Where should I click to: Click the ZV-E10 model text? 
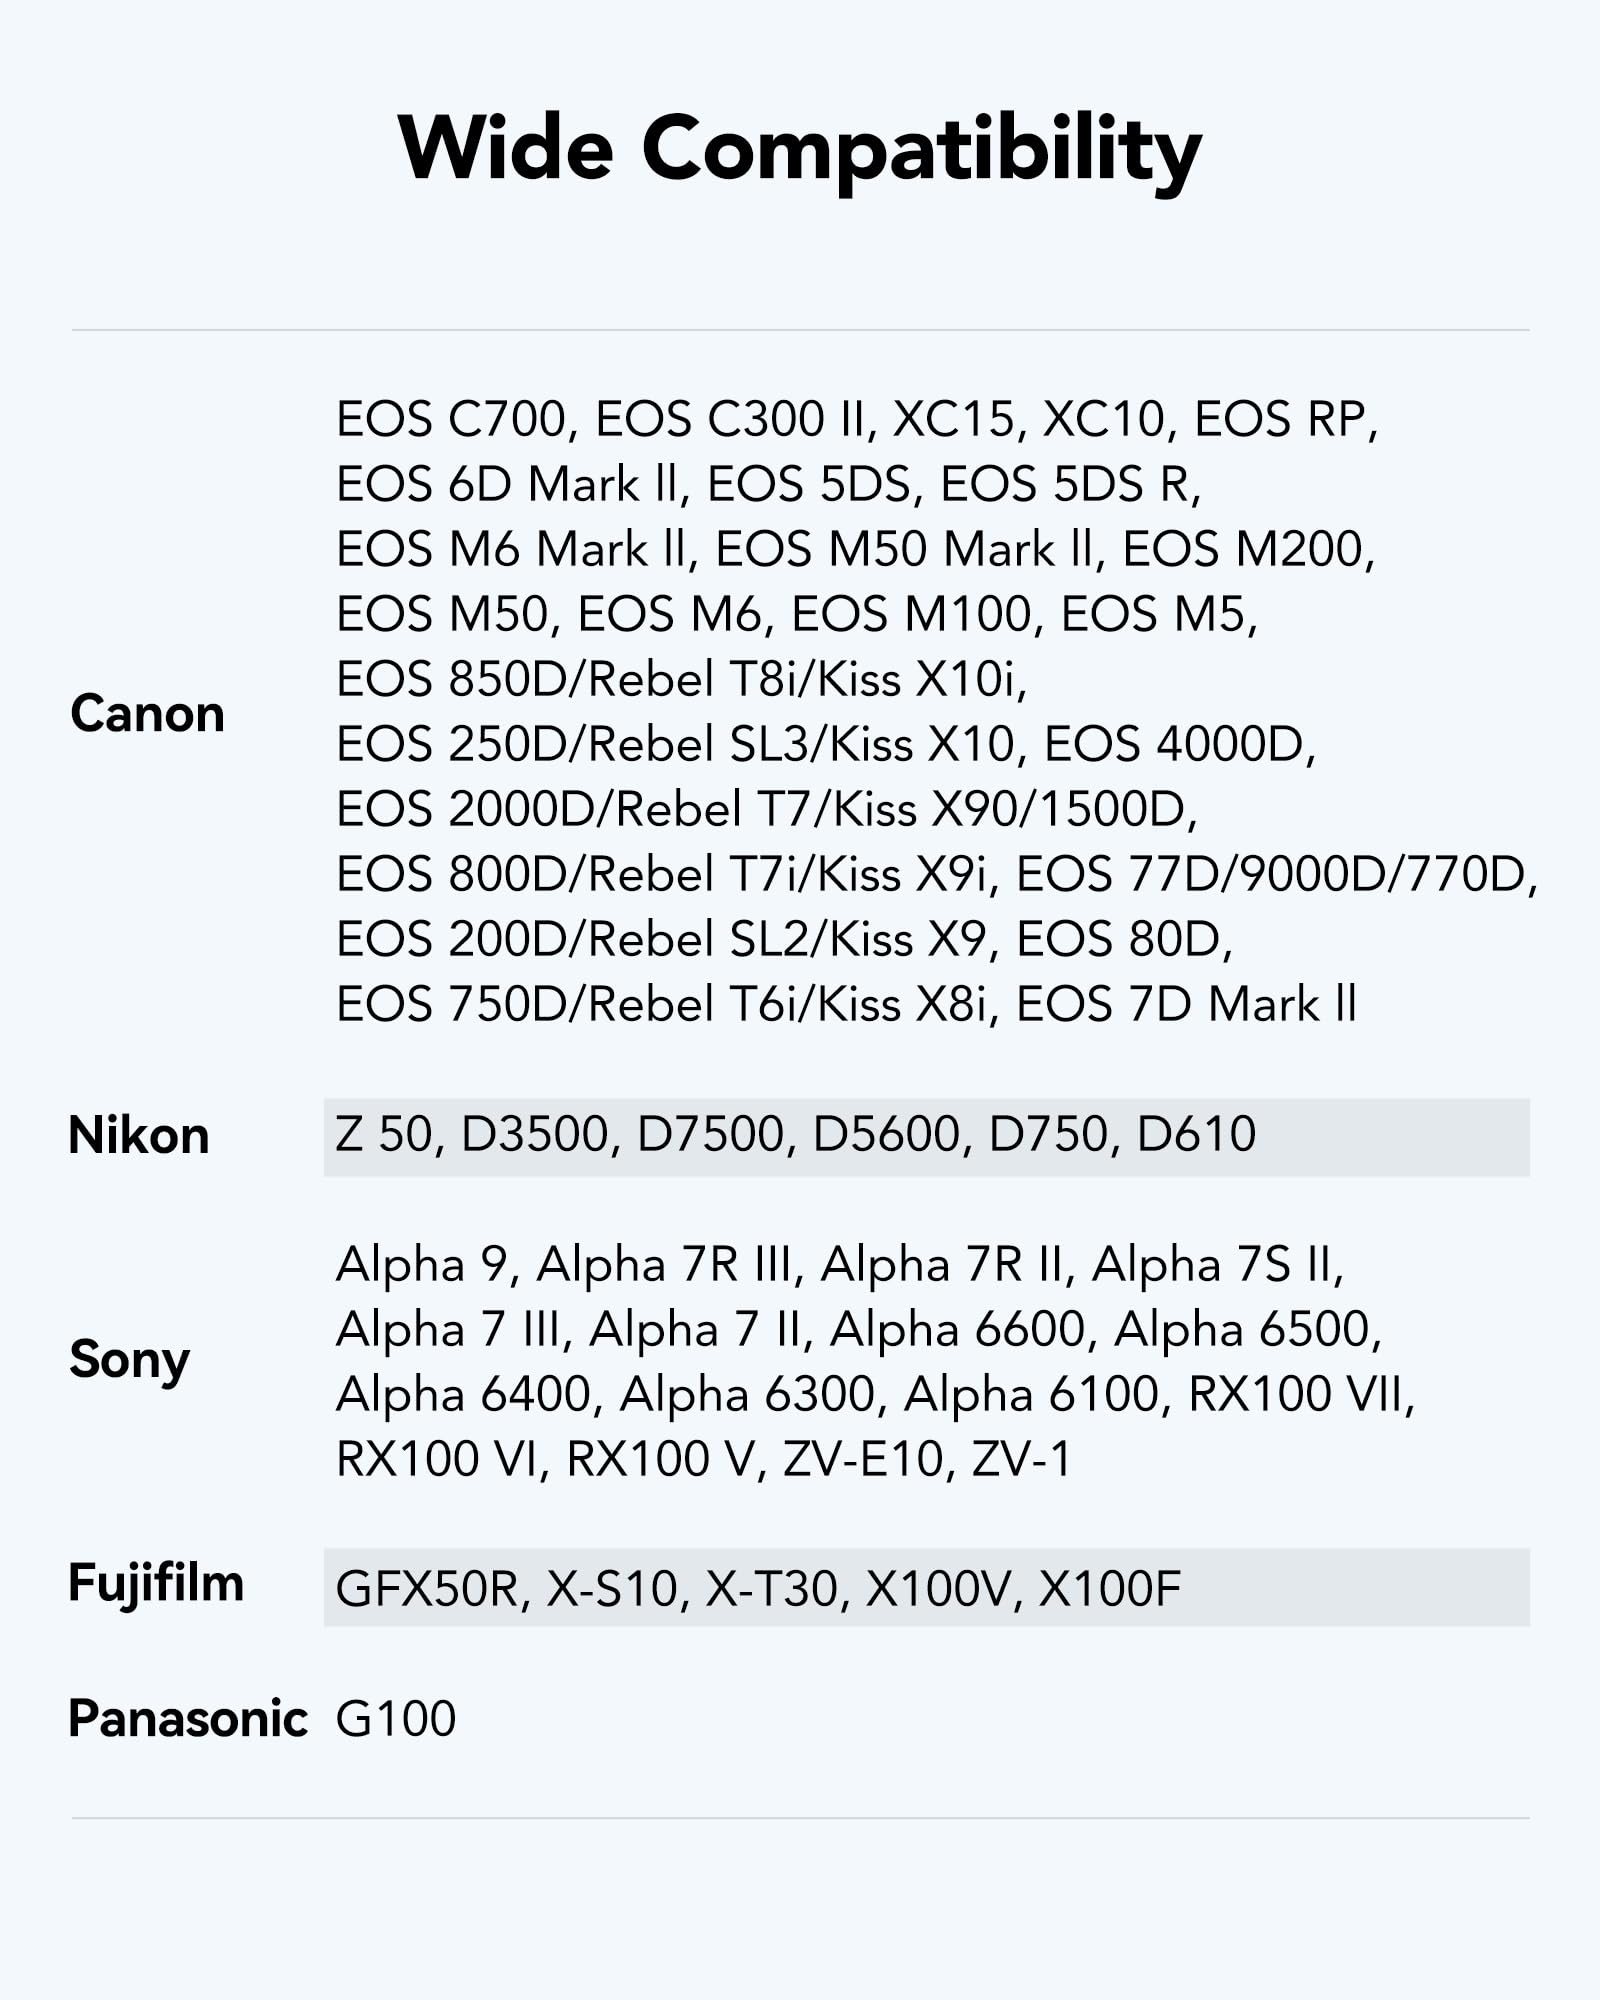coord(863,1459)
